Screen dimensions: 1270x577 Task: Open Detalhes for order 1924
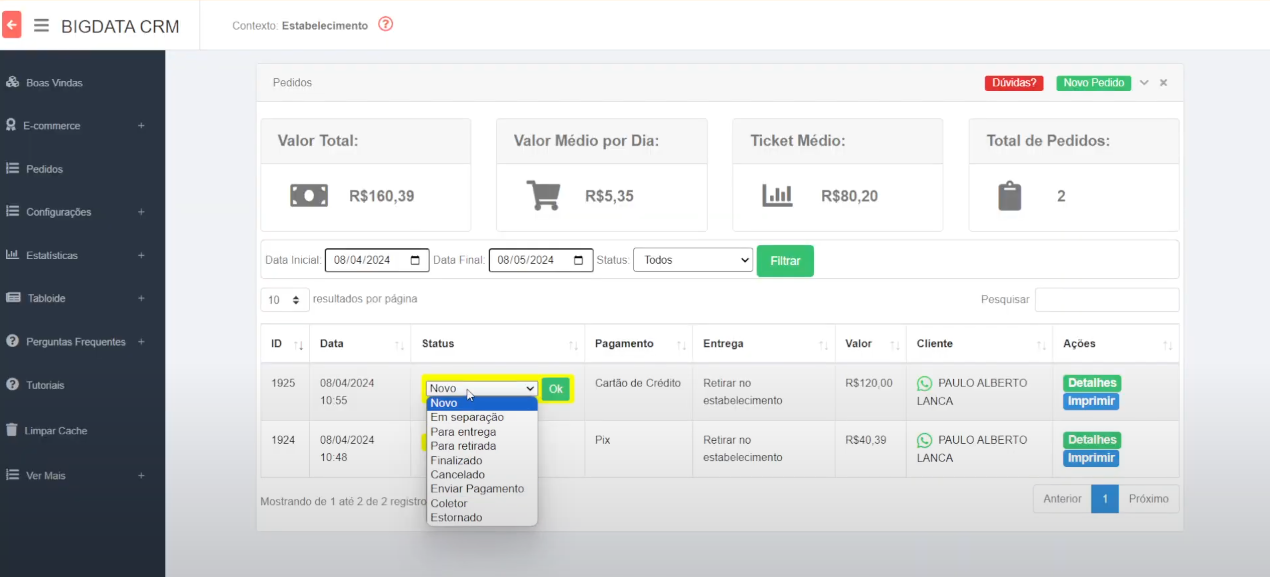point(1092,440)
